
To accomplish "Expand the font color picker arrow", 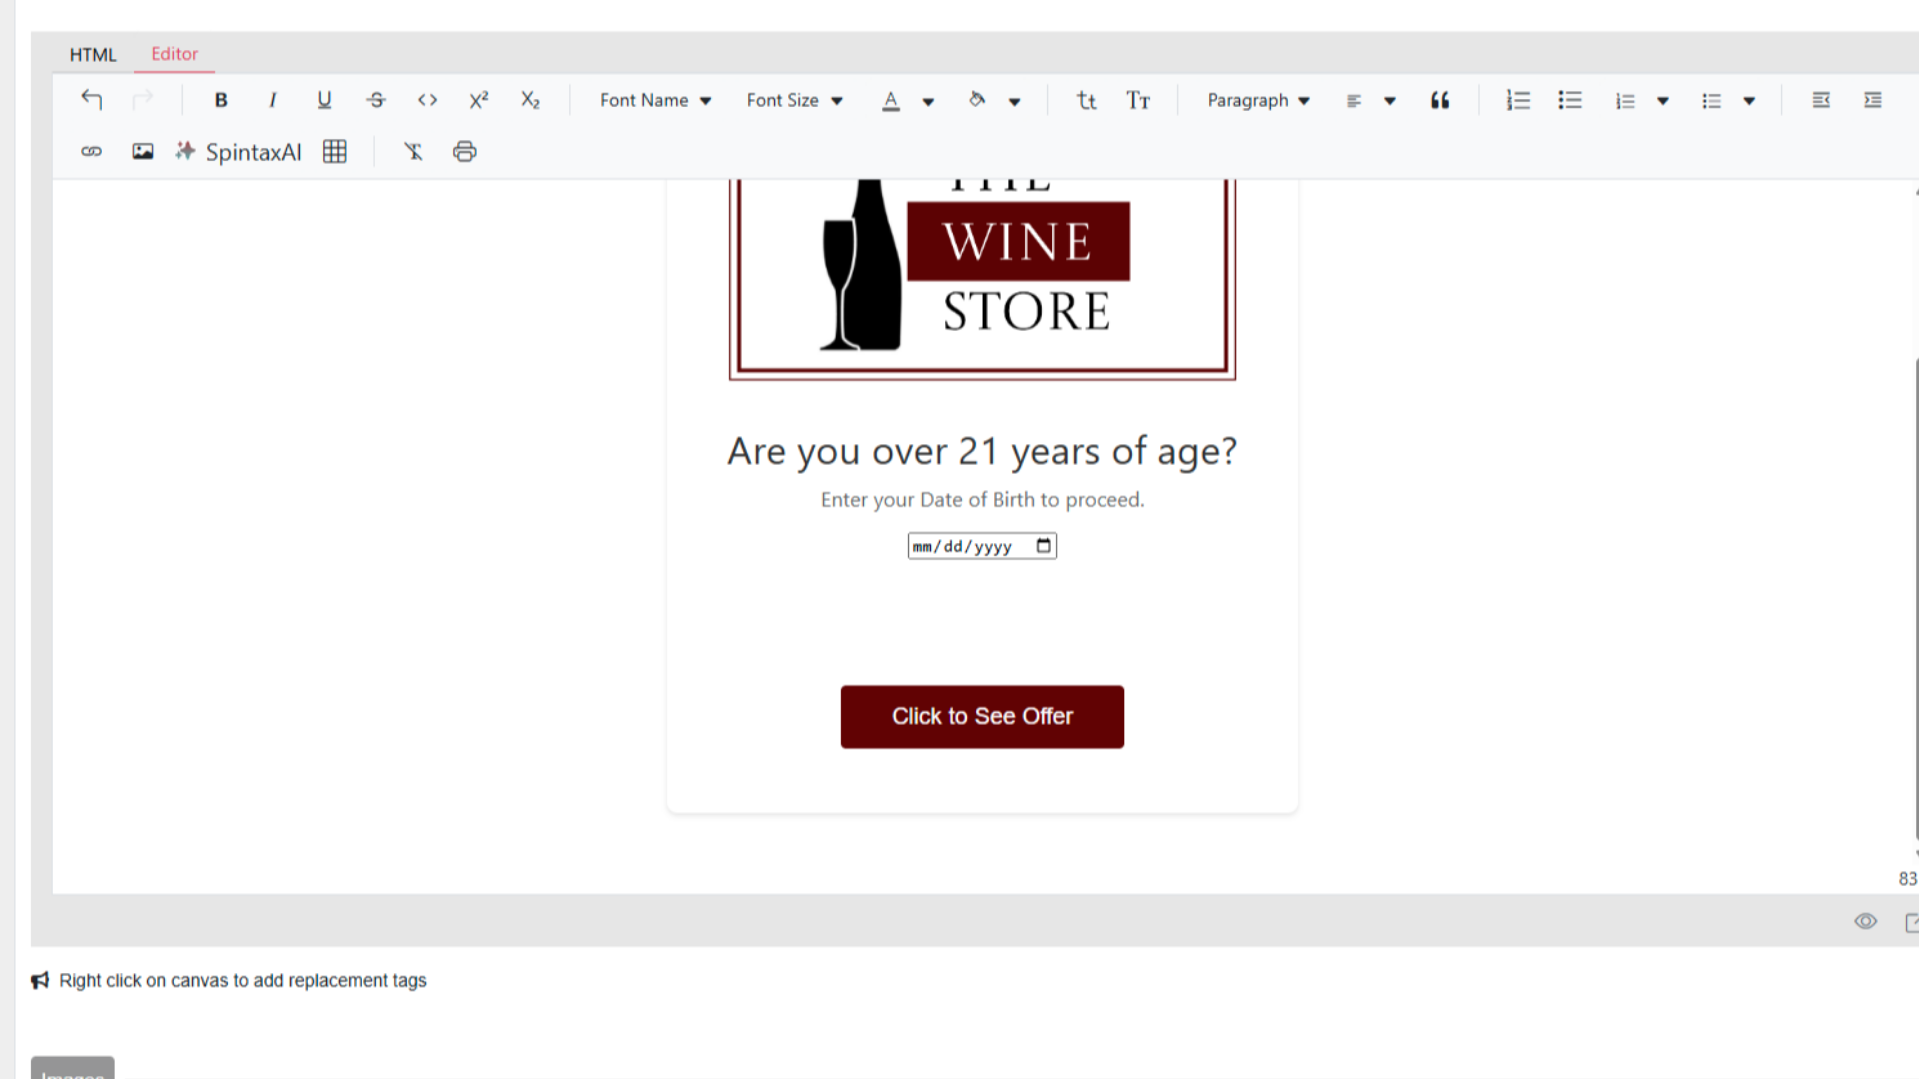I will pos(928,101).
